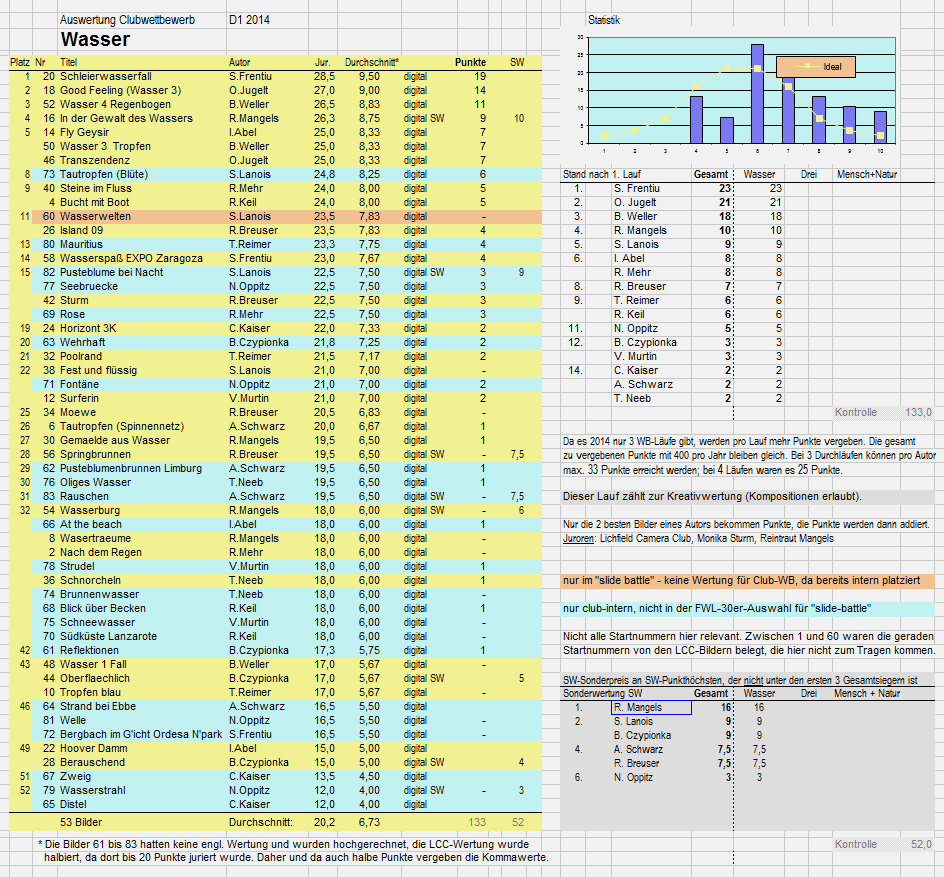Select cell 'D1 2014'

tap(249, 20)
